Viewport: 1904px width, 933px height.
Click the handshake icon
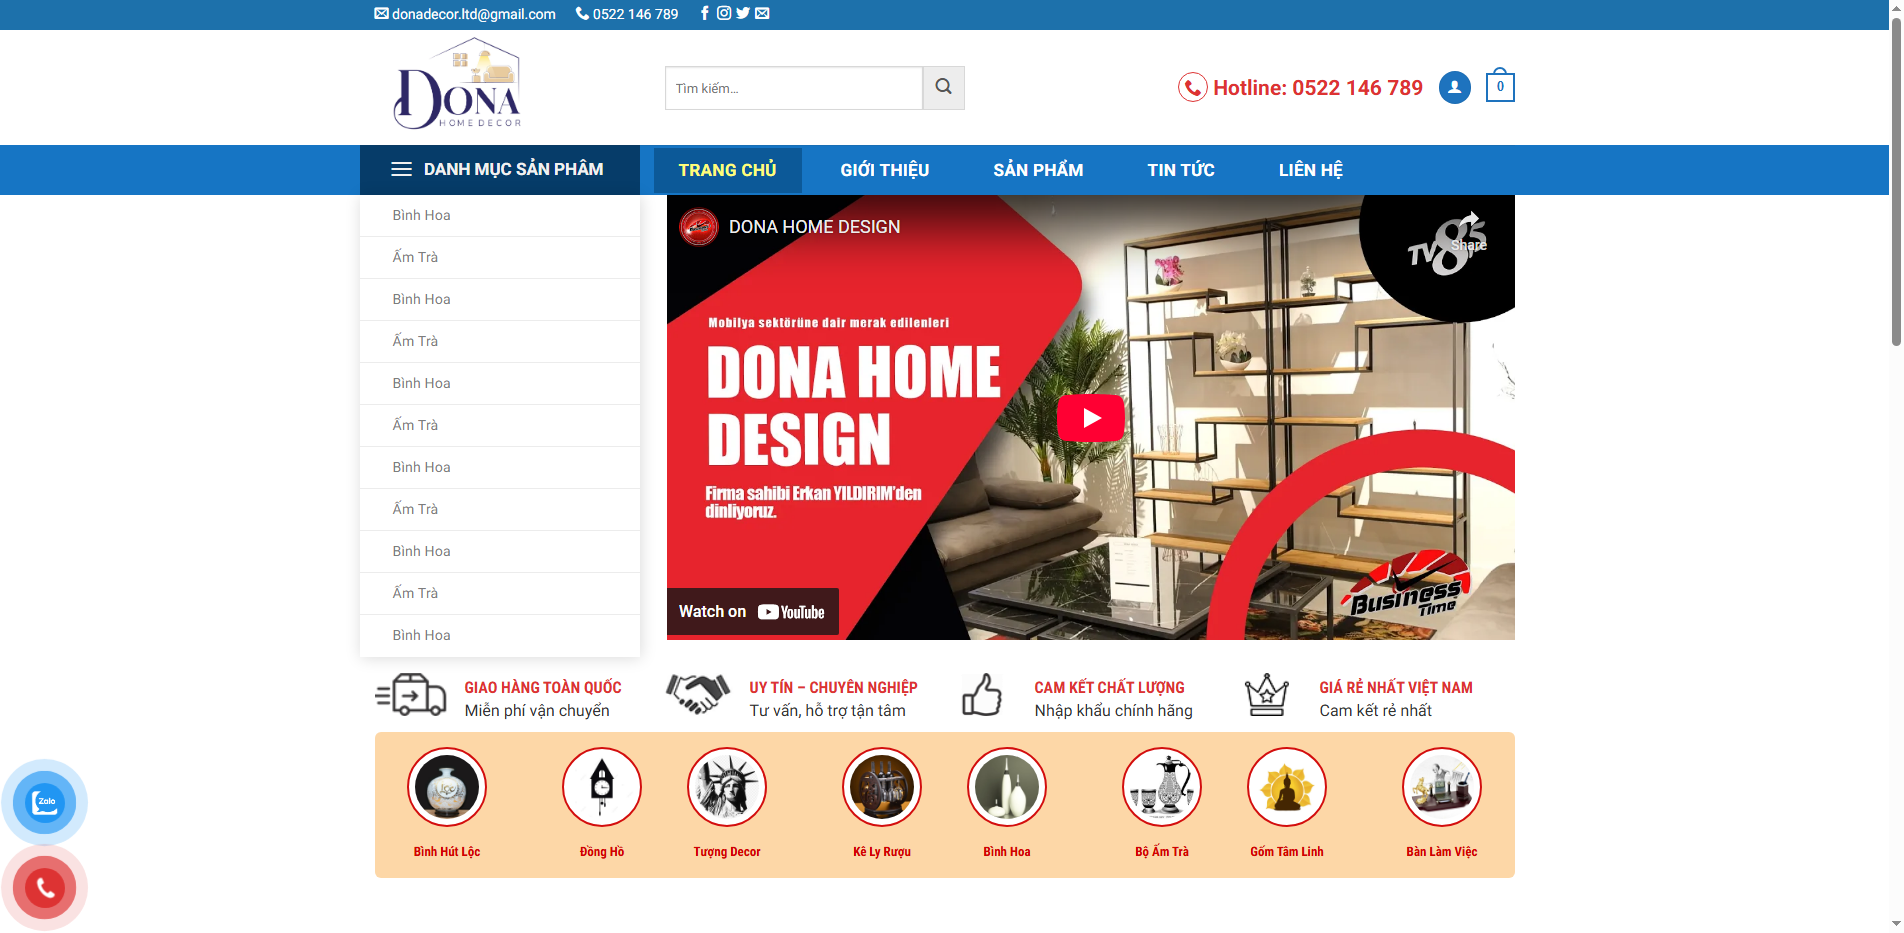[x=697, y=694]
